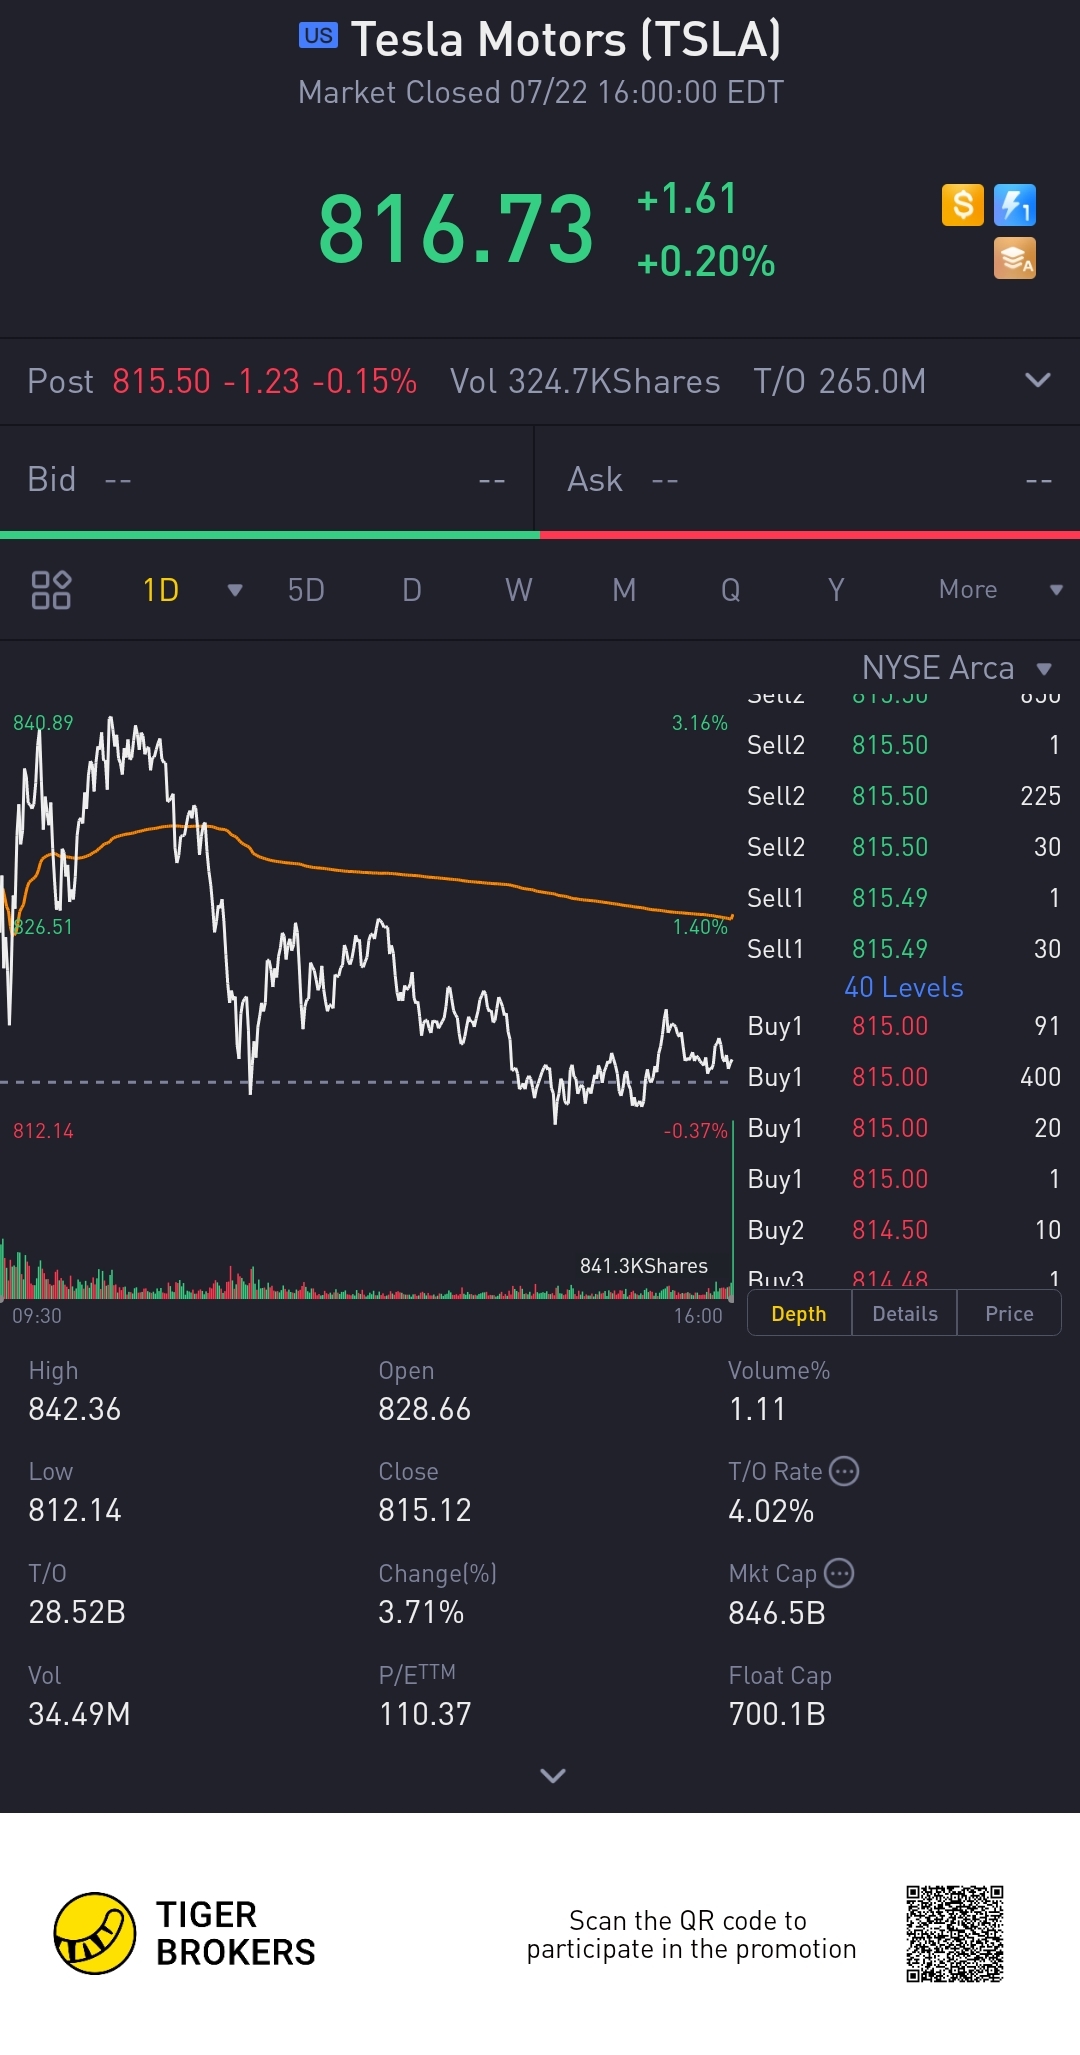This screenshot has height=2055, width=1080.
Task: Tap the Change(%) 3.71% value
Action: [421, 1612]
